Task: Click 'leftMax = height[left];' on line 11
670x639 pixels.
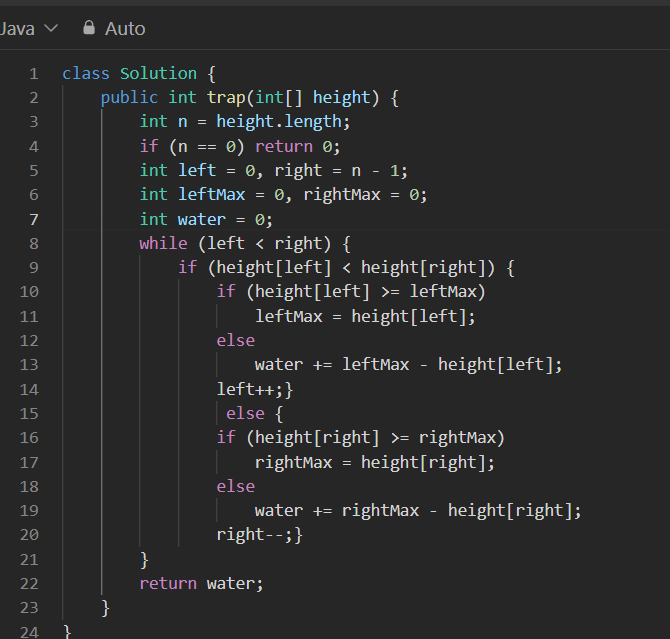Action: 365,317
